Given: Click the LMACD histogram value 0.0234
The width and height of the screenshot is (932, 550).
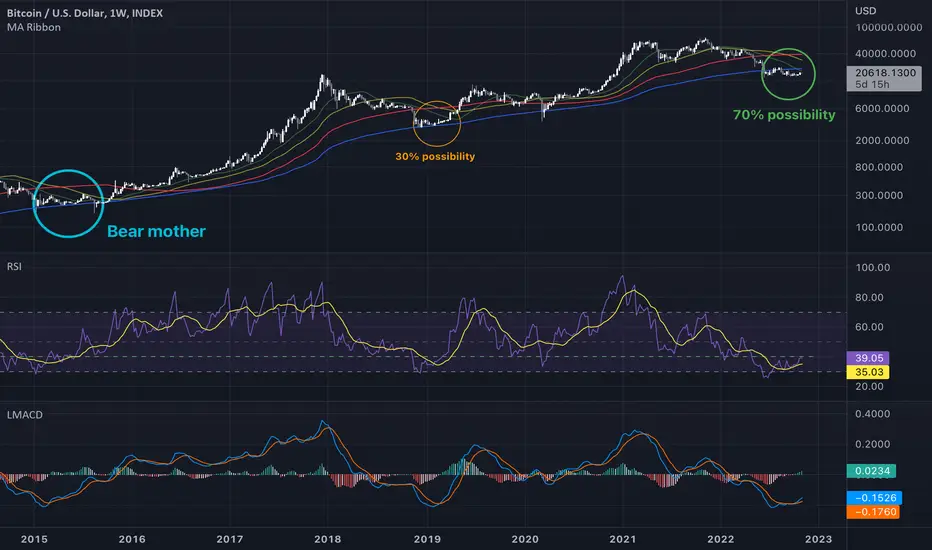Looking at the screenshot, I should (x=871, y=471).
